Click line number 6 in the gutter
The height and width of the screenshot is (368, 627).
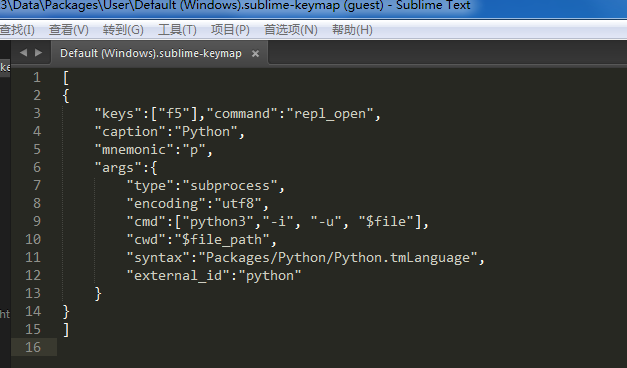(x=37, y=167)
